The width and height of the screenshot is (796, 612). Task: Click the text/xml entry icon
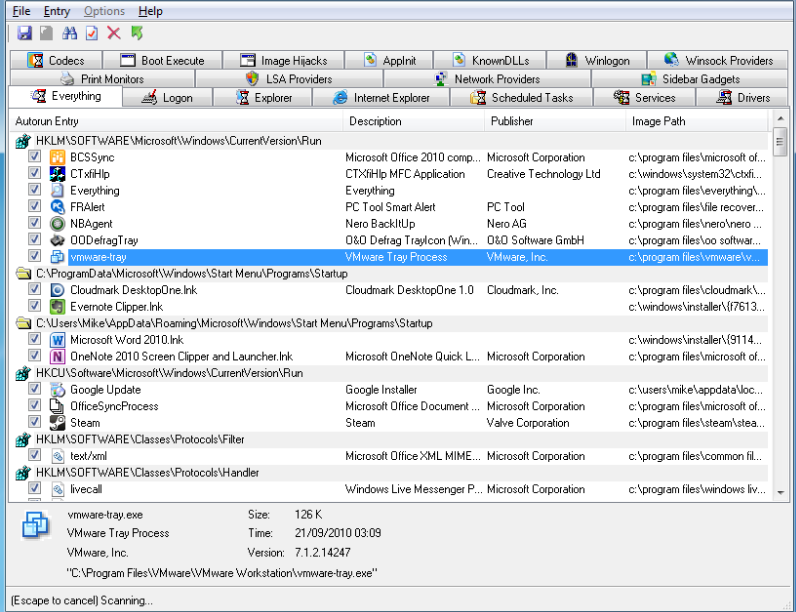(x=57, y=456)
